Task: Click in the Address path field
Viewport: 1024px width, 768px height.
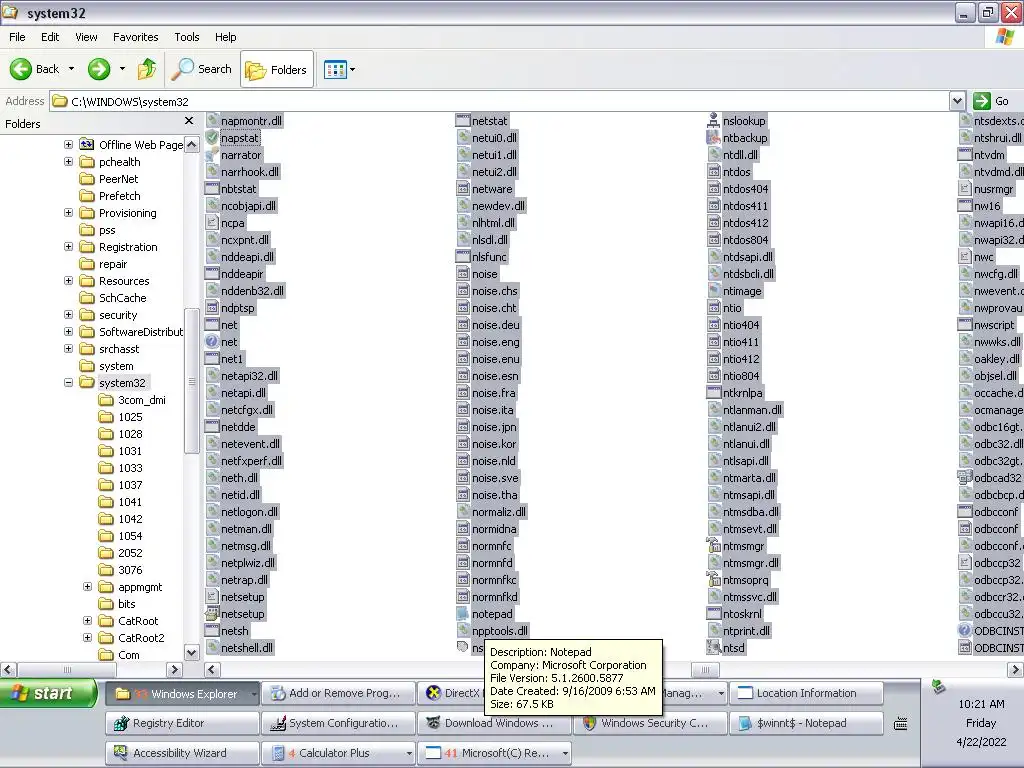Action: [500, 101]
